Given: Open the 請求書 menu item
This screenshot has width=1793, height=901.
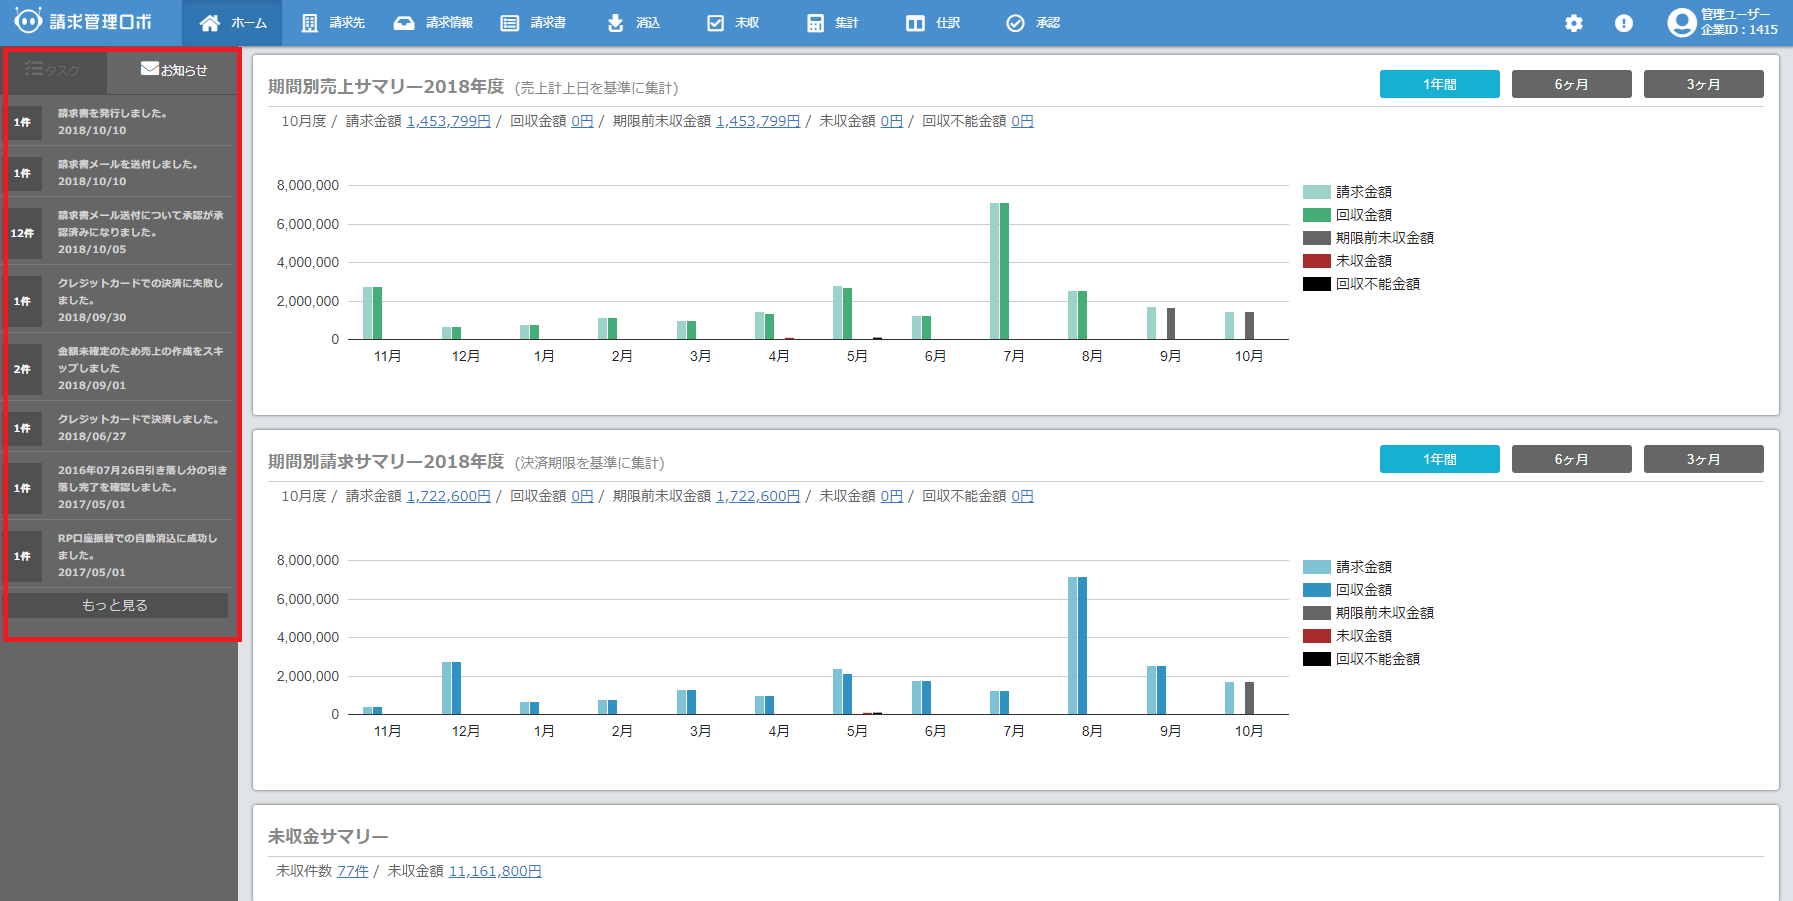Looking at the screenshot, I should (x=534, y=23).
